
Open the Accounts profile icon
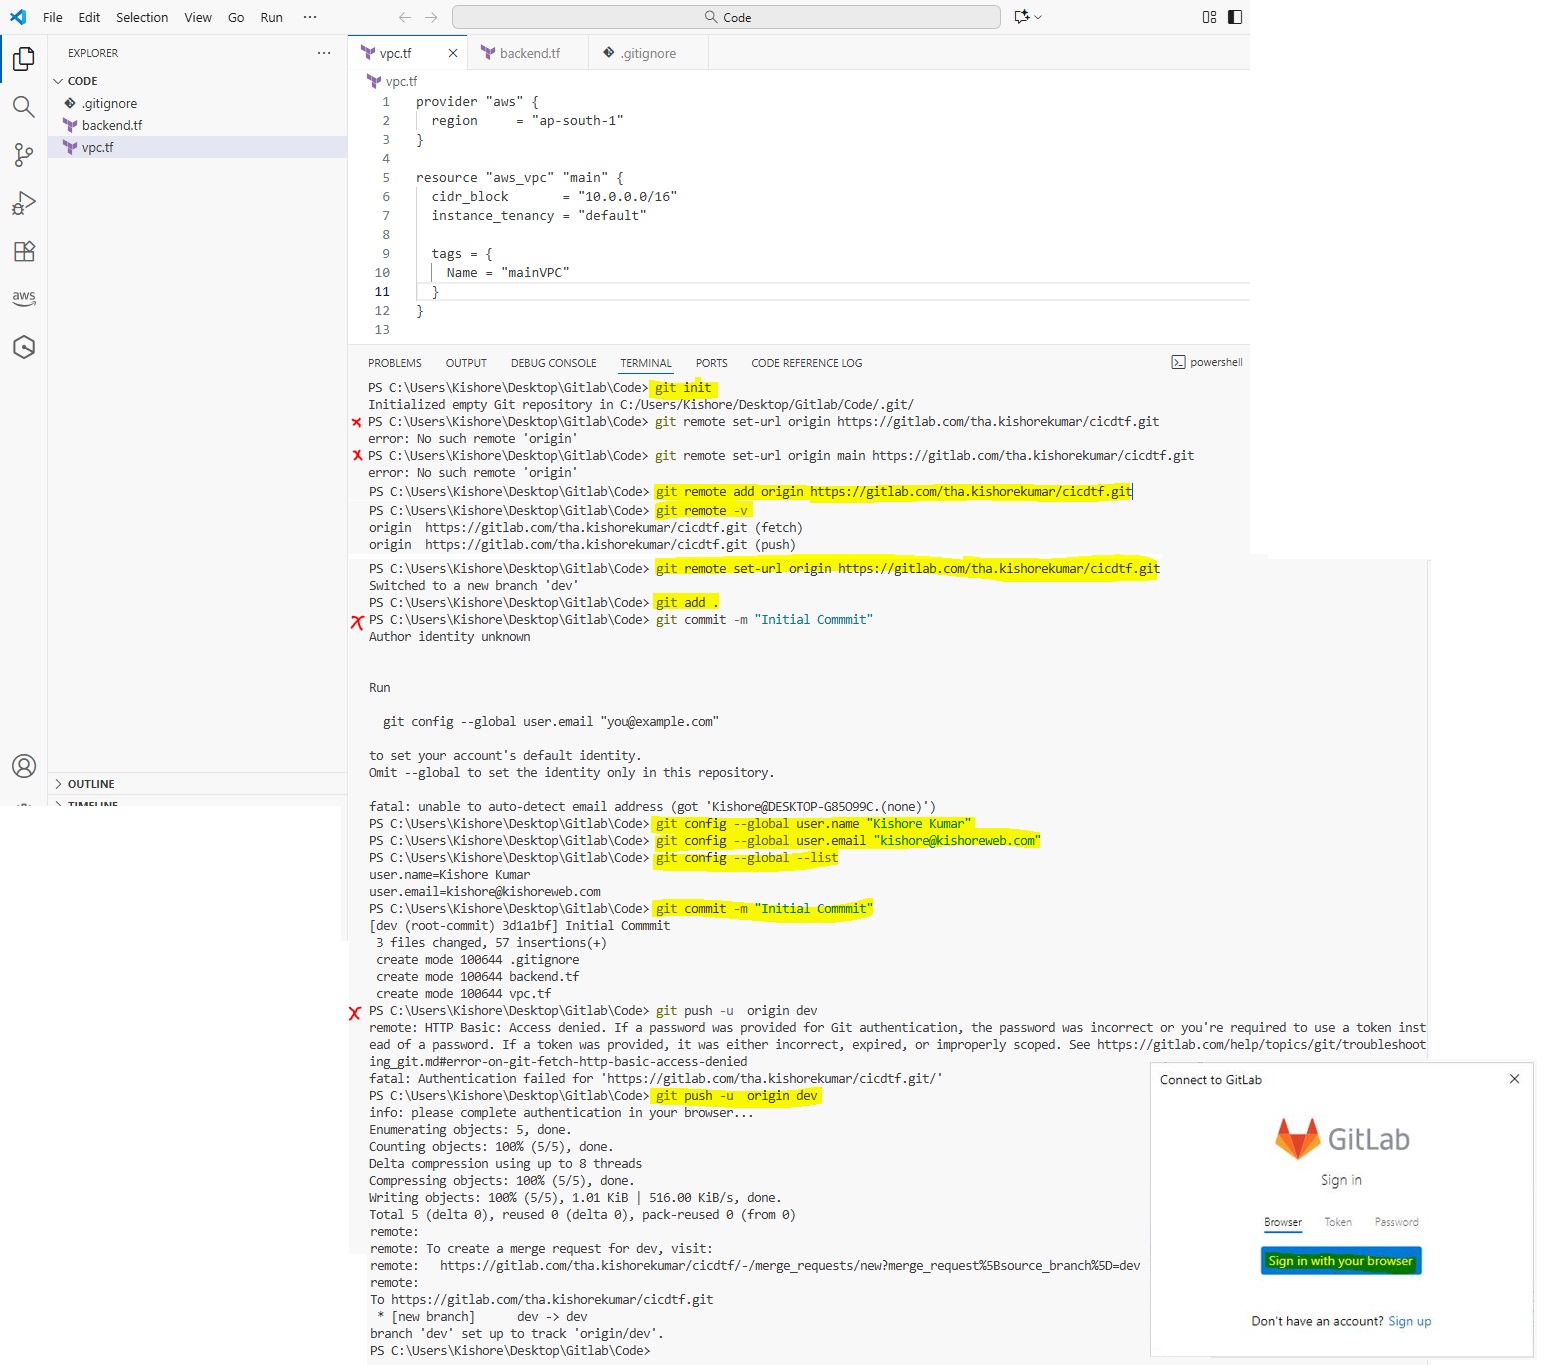24,766
